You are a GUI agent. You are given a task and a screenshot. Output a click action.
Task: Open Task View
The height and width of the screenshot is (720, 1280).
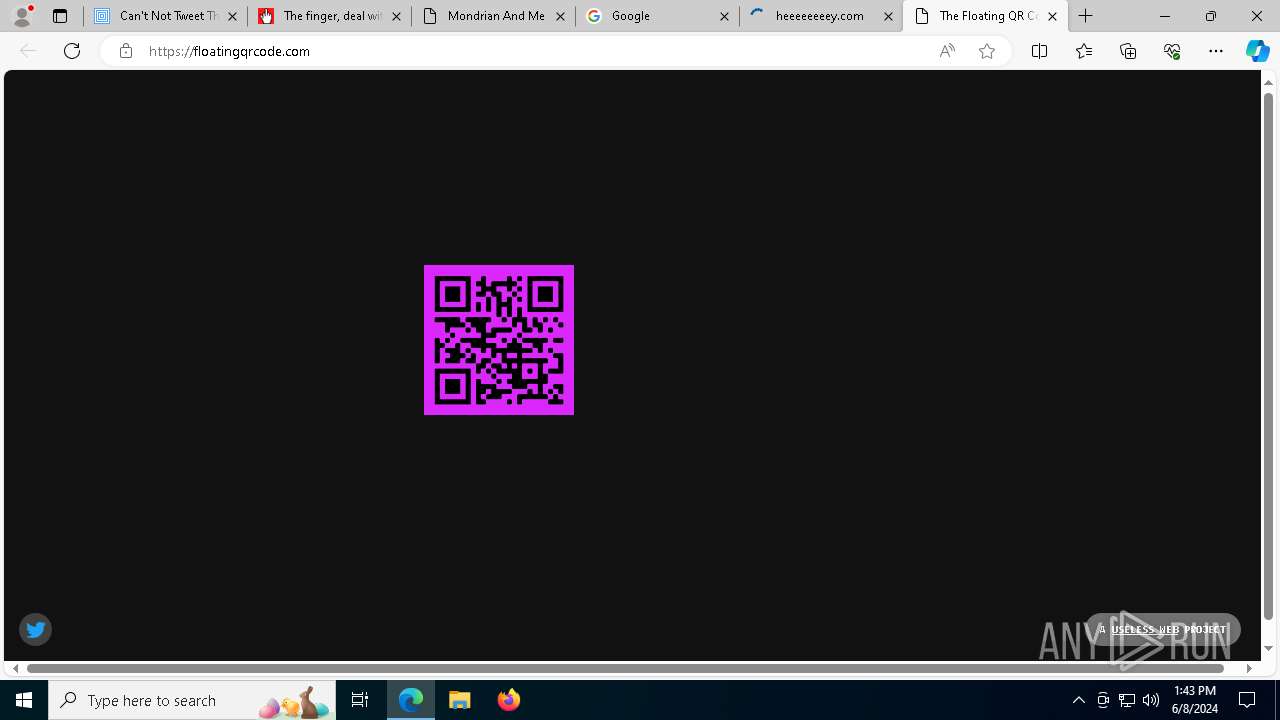point(360,700)
